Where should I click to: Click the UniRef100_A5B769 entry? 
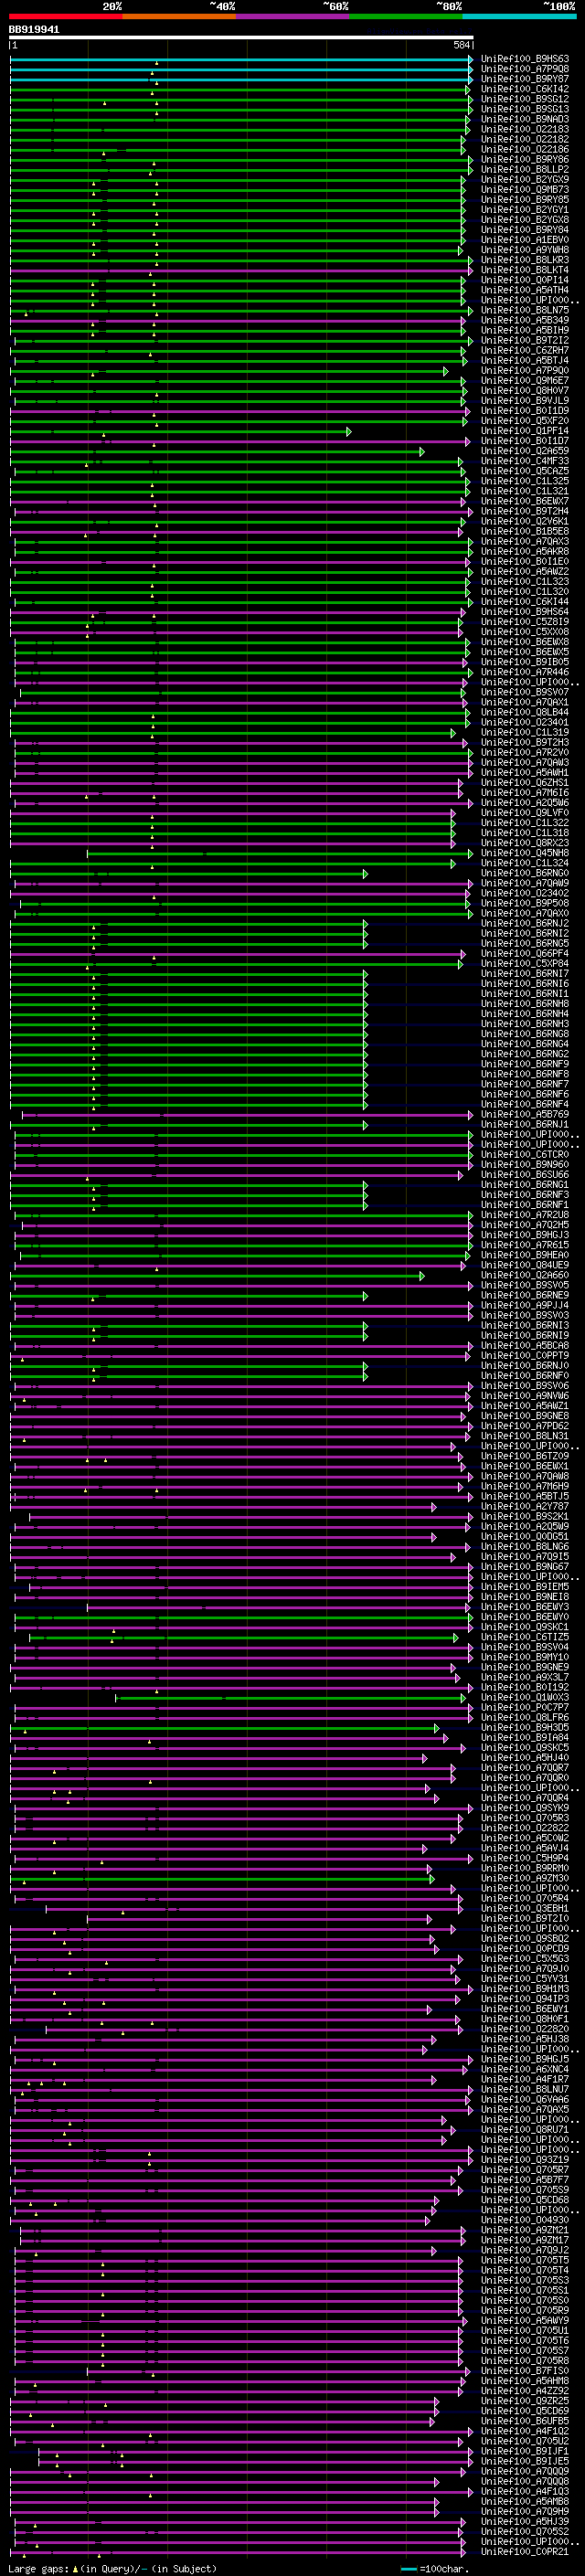point(525,1114)
